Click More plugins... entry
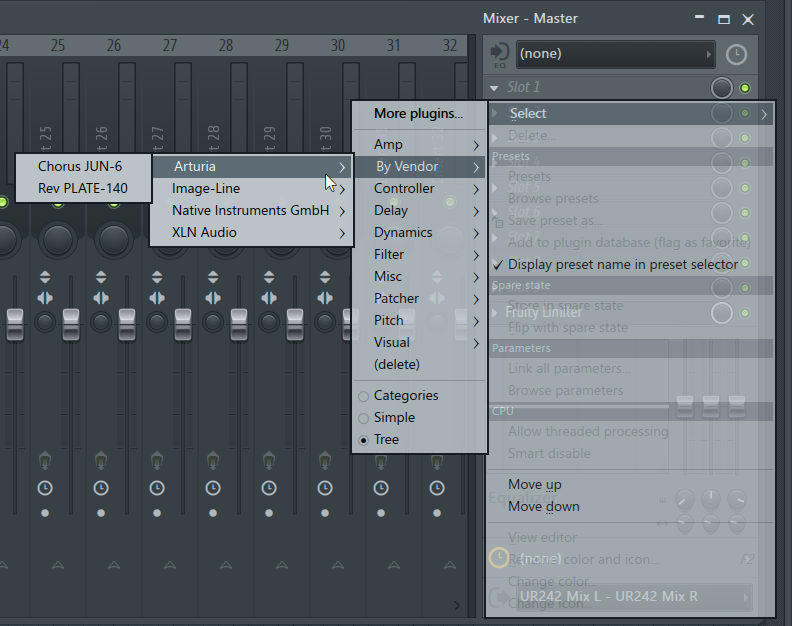Screen dimensions: 792x626 [x=419, y=114]
